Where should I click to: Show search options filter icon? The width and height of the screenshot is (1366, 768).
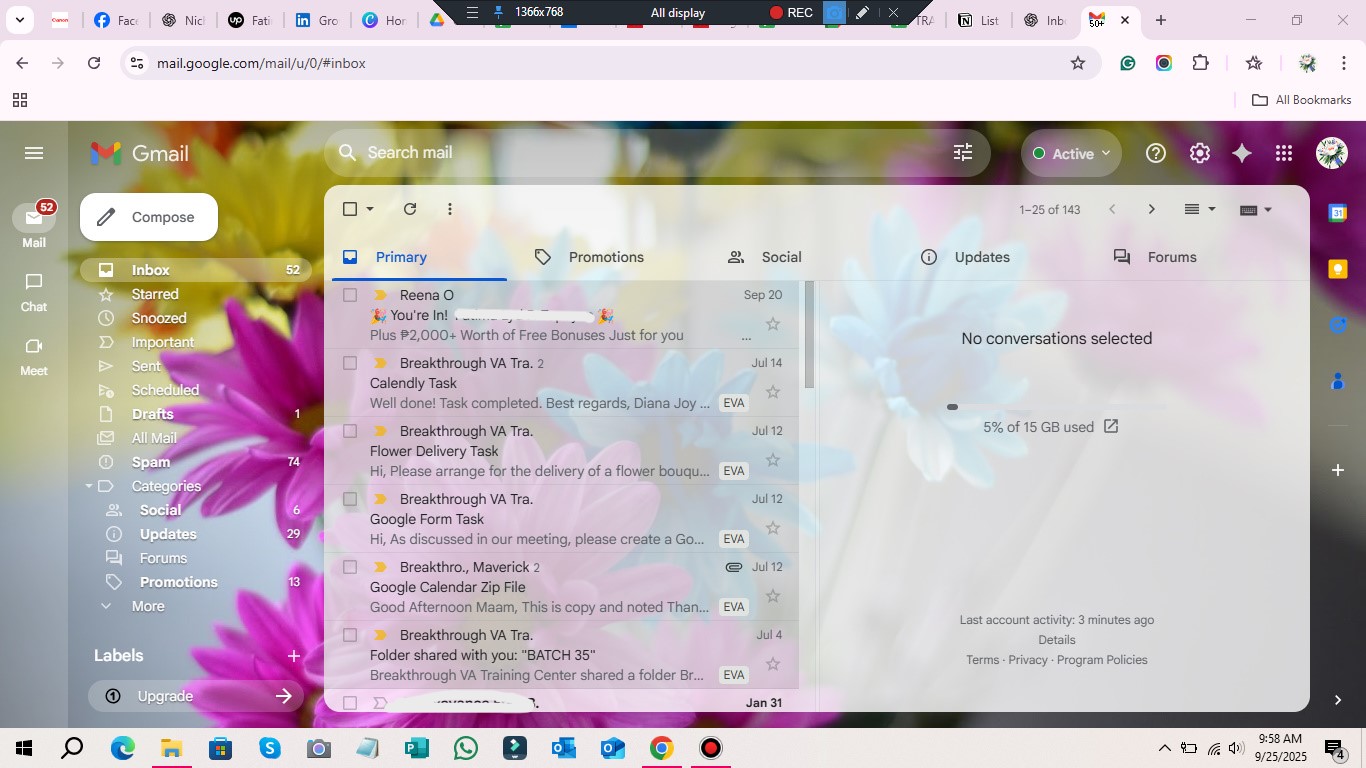(963, 152)
